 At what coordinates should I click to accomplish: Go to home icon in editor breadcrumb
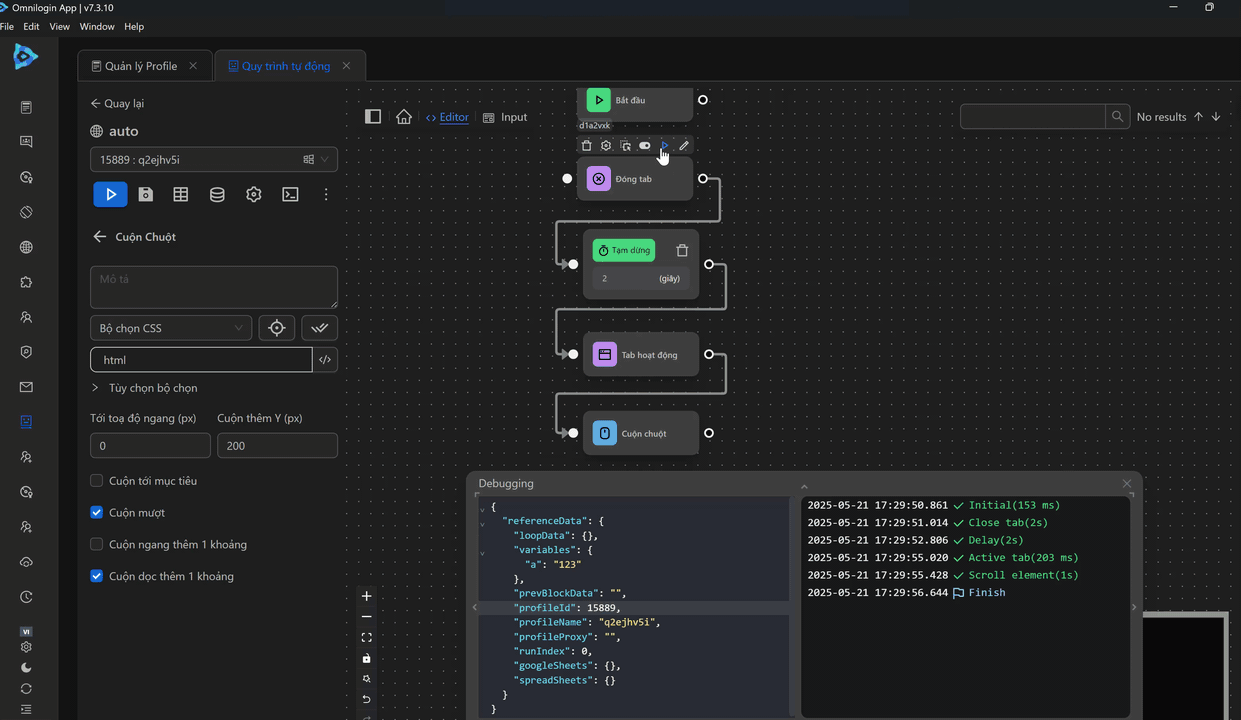click(404, 117)
